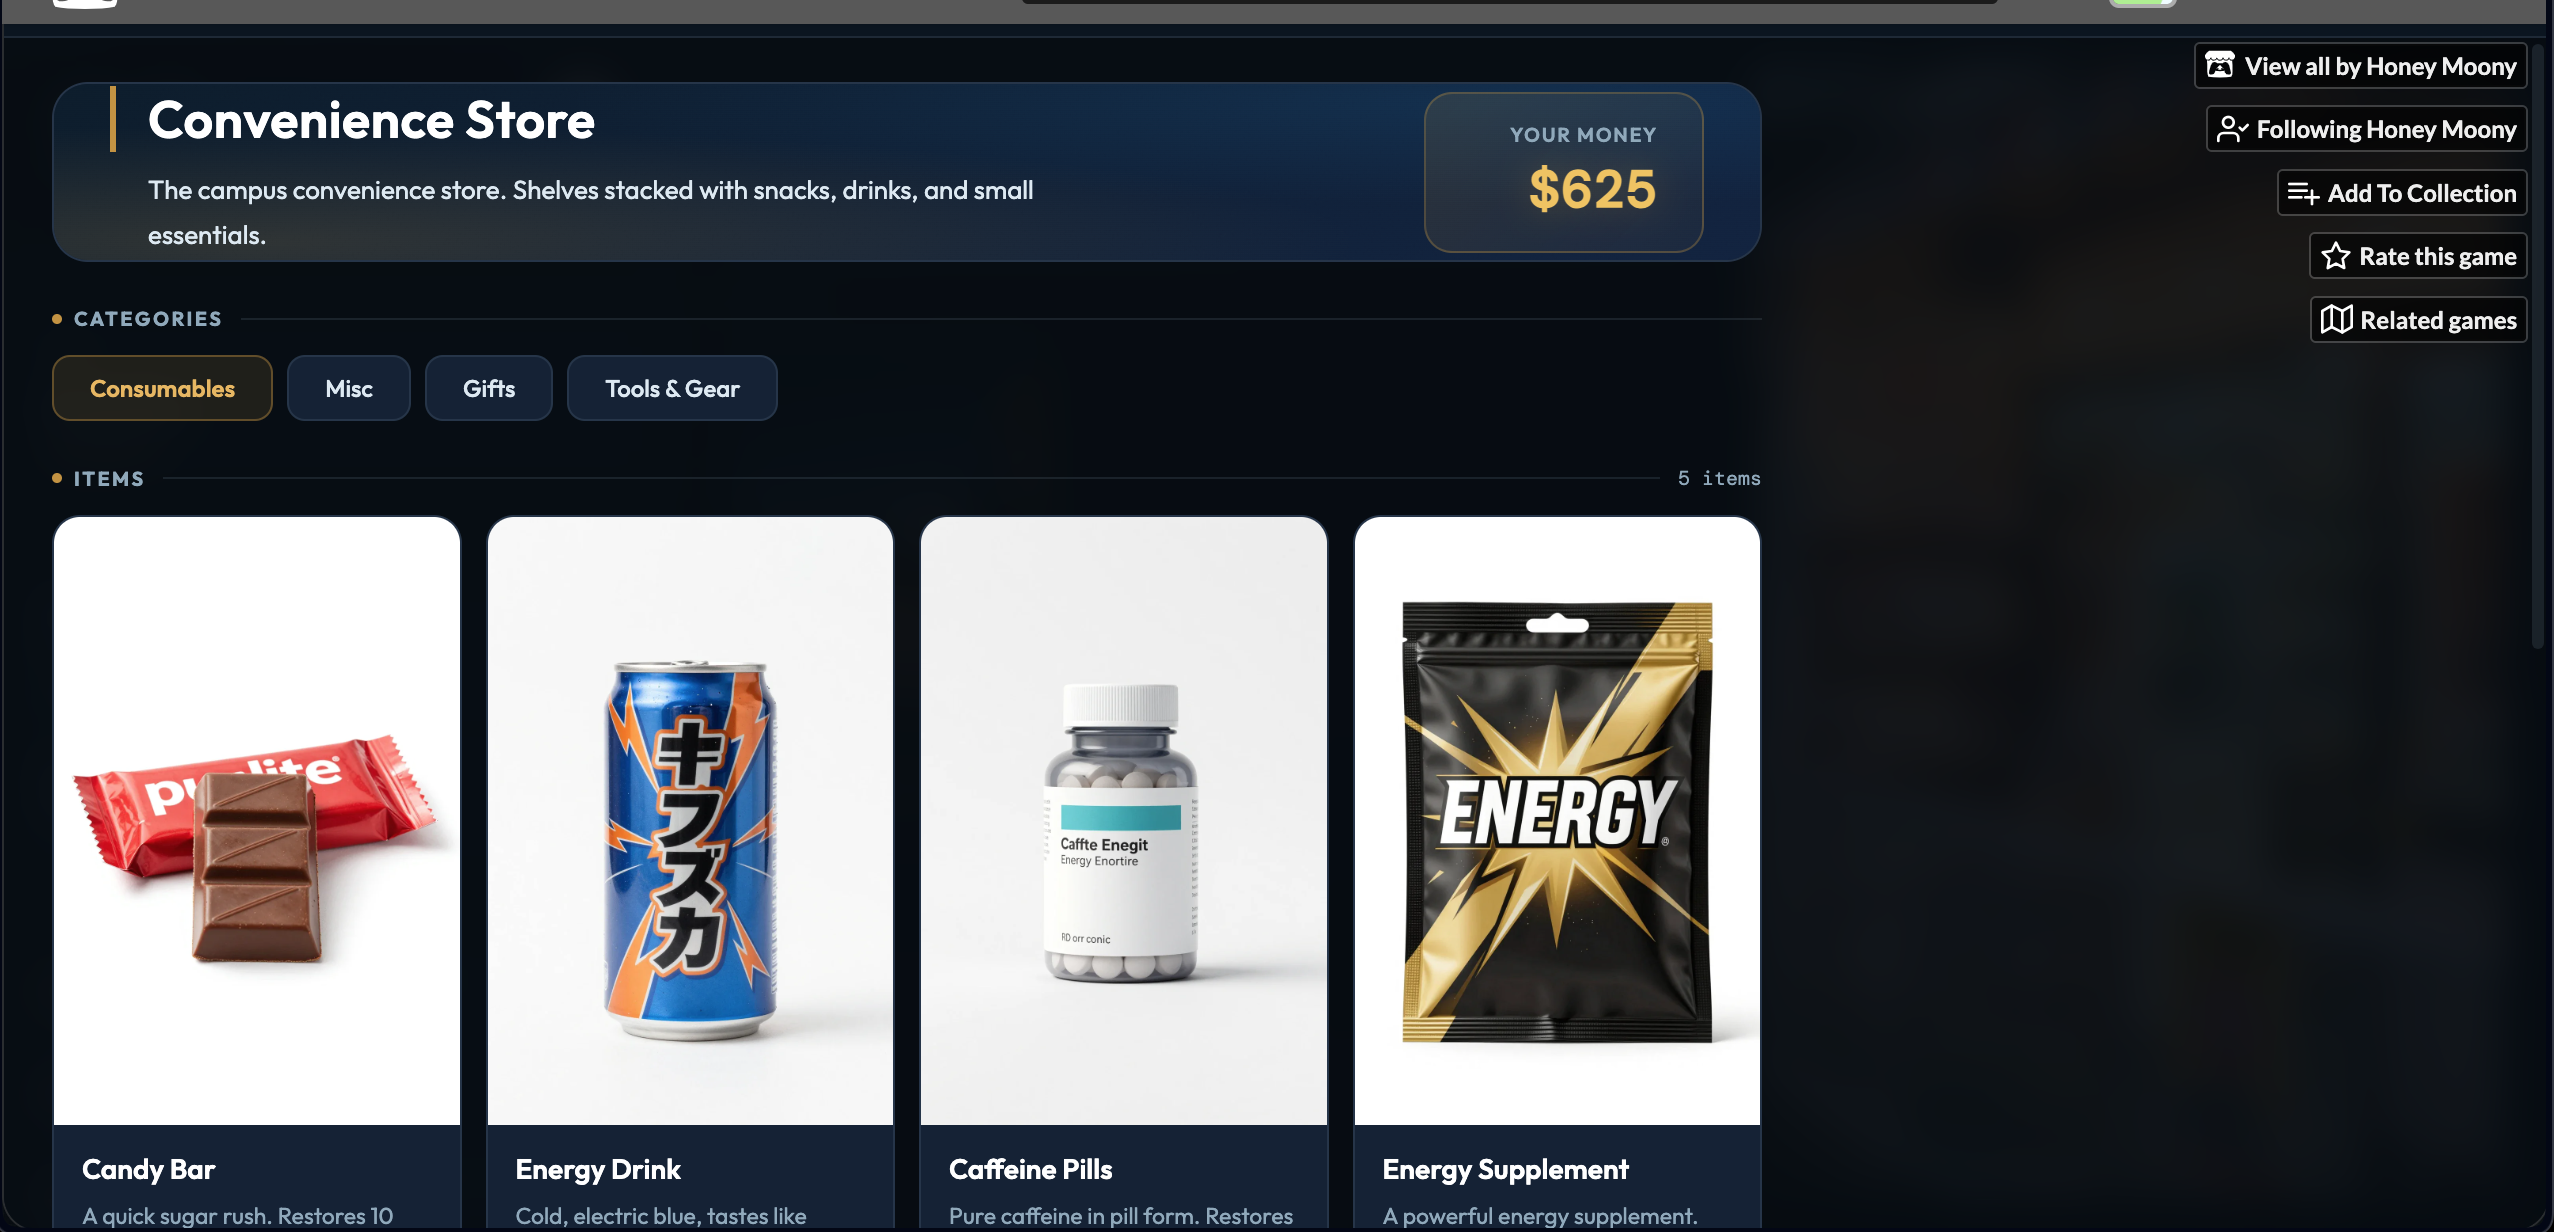The height and width of the screenshot is (1232, 2554).
Task: Select the Consumables category tab
Action: (162, 388)
